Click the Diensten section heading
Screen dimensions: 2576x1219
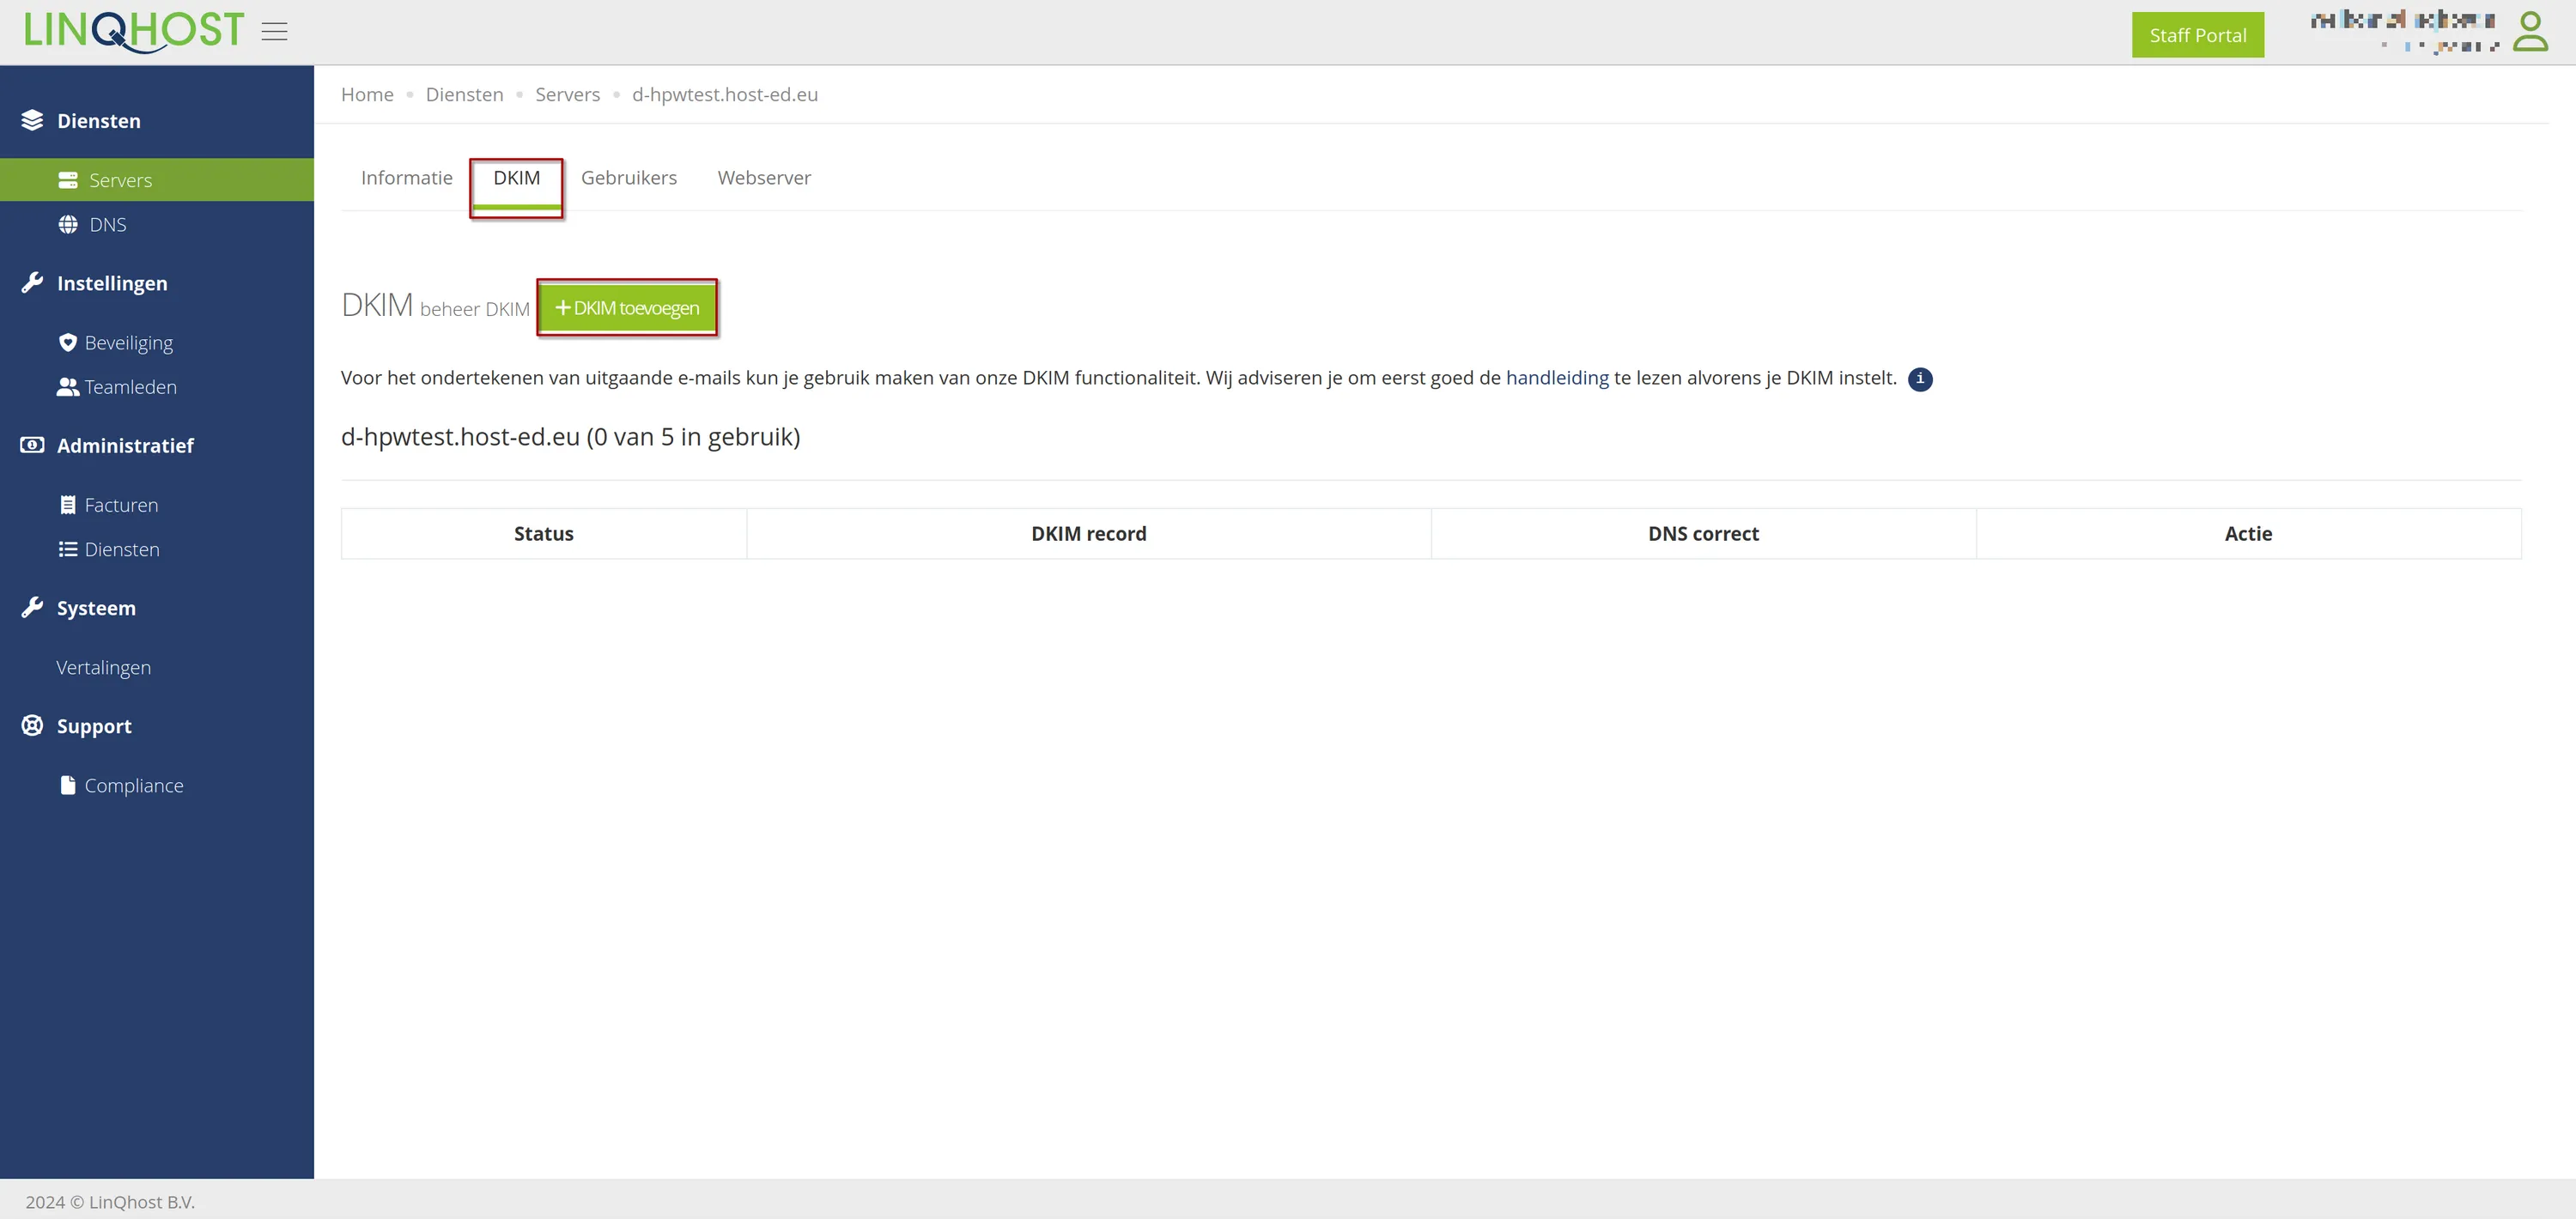pyautogui.click(x=99, y=121)
